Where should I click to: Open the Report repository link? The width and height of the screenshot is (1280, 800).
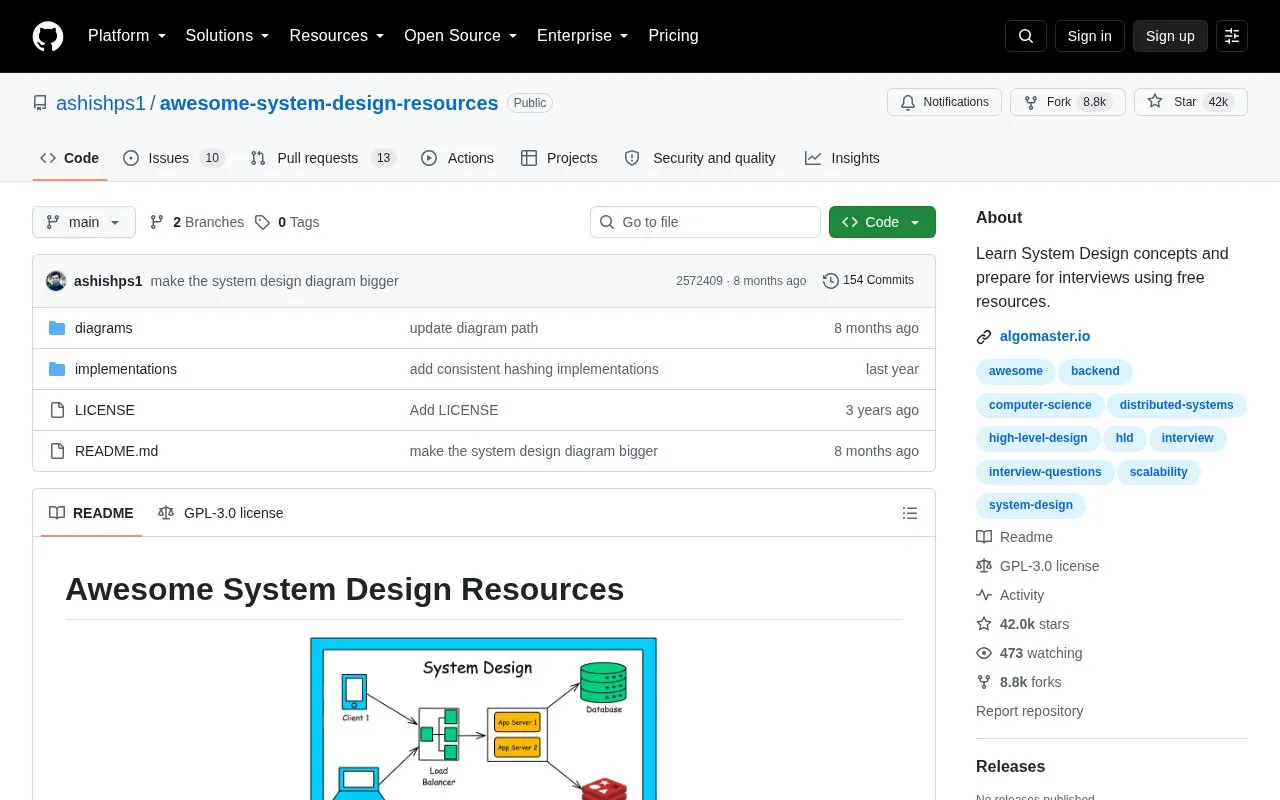click(x=1029, y=711)
